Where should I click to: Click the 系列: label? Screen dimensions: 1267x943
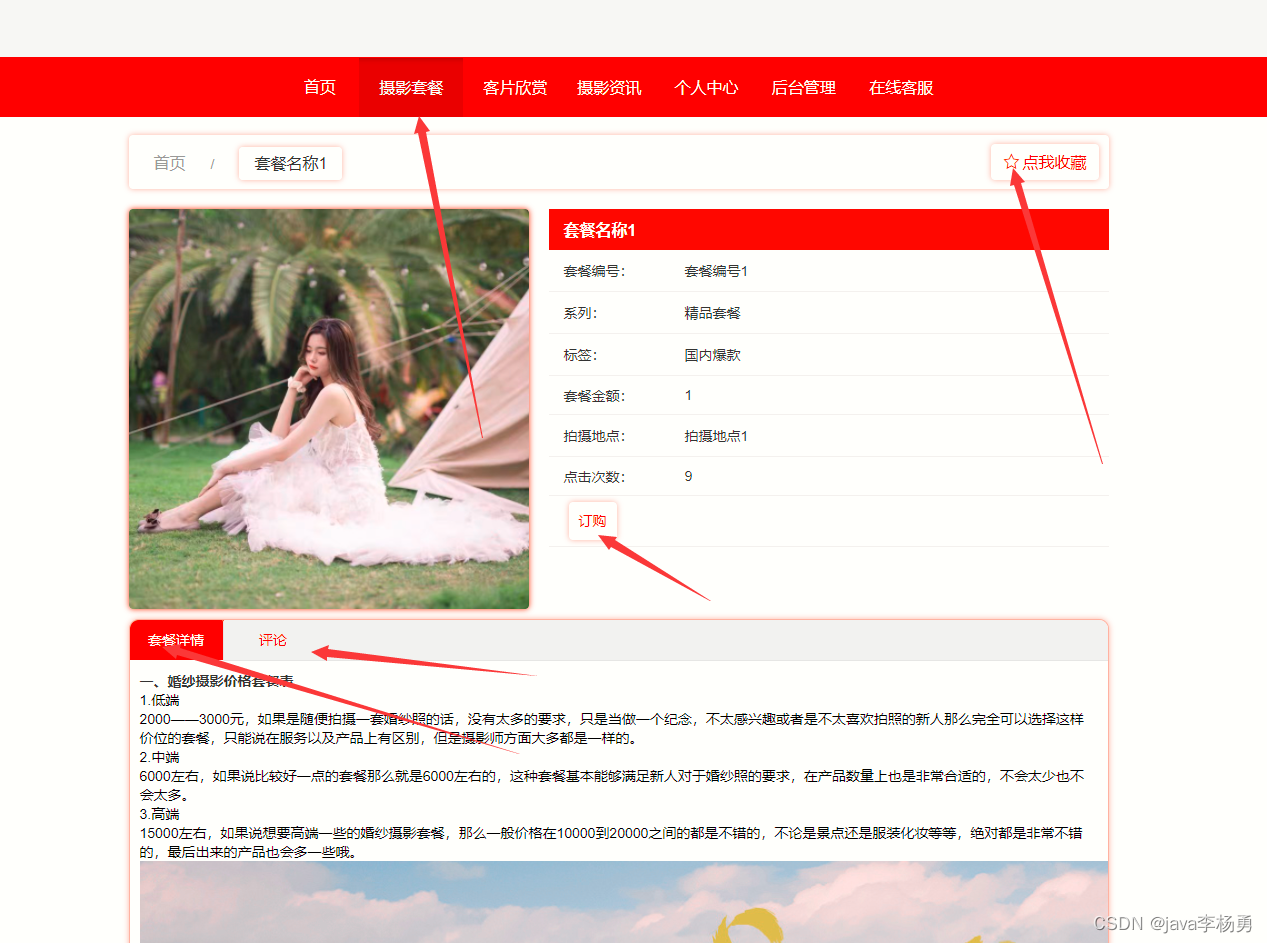point(580,313)
